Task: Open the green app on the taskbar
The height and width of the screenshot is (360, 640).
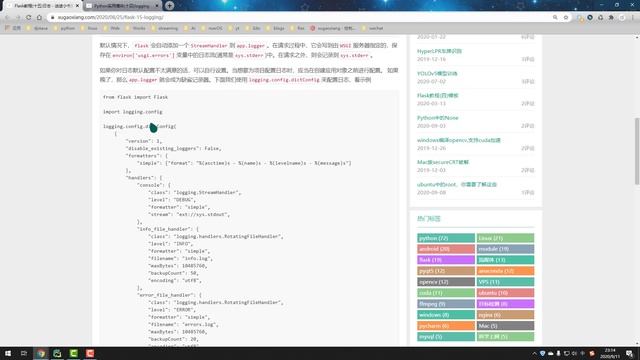Action: [73, 353]
